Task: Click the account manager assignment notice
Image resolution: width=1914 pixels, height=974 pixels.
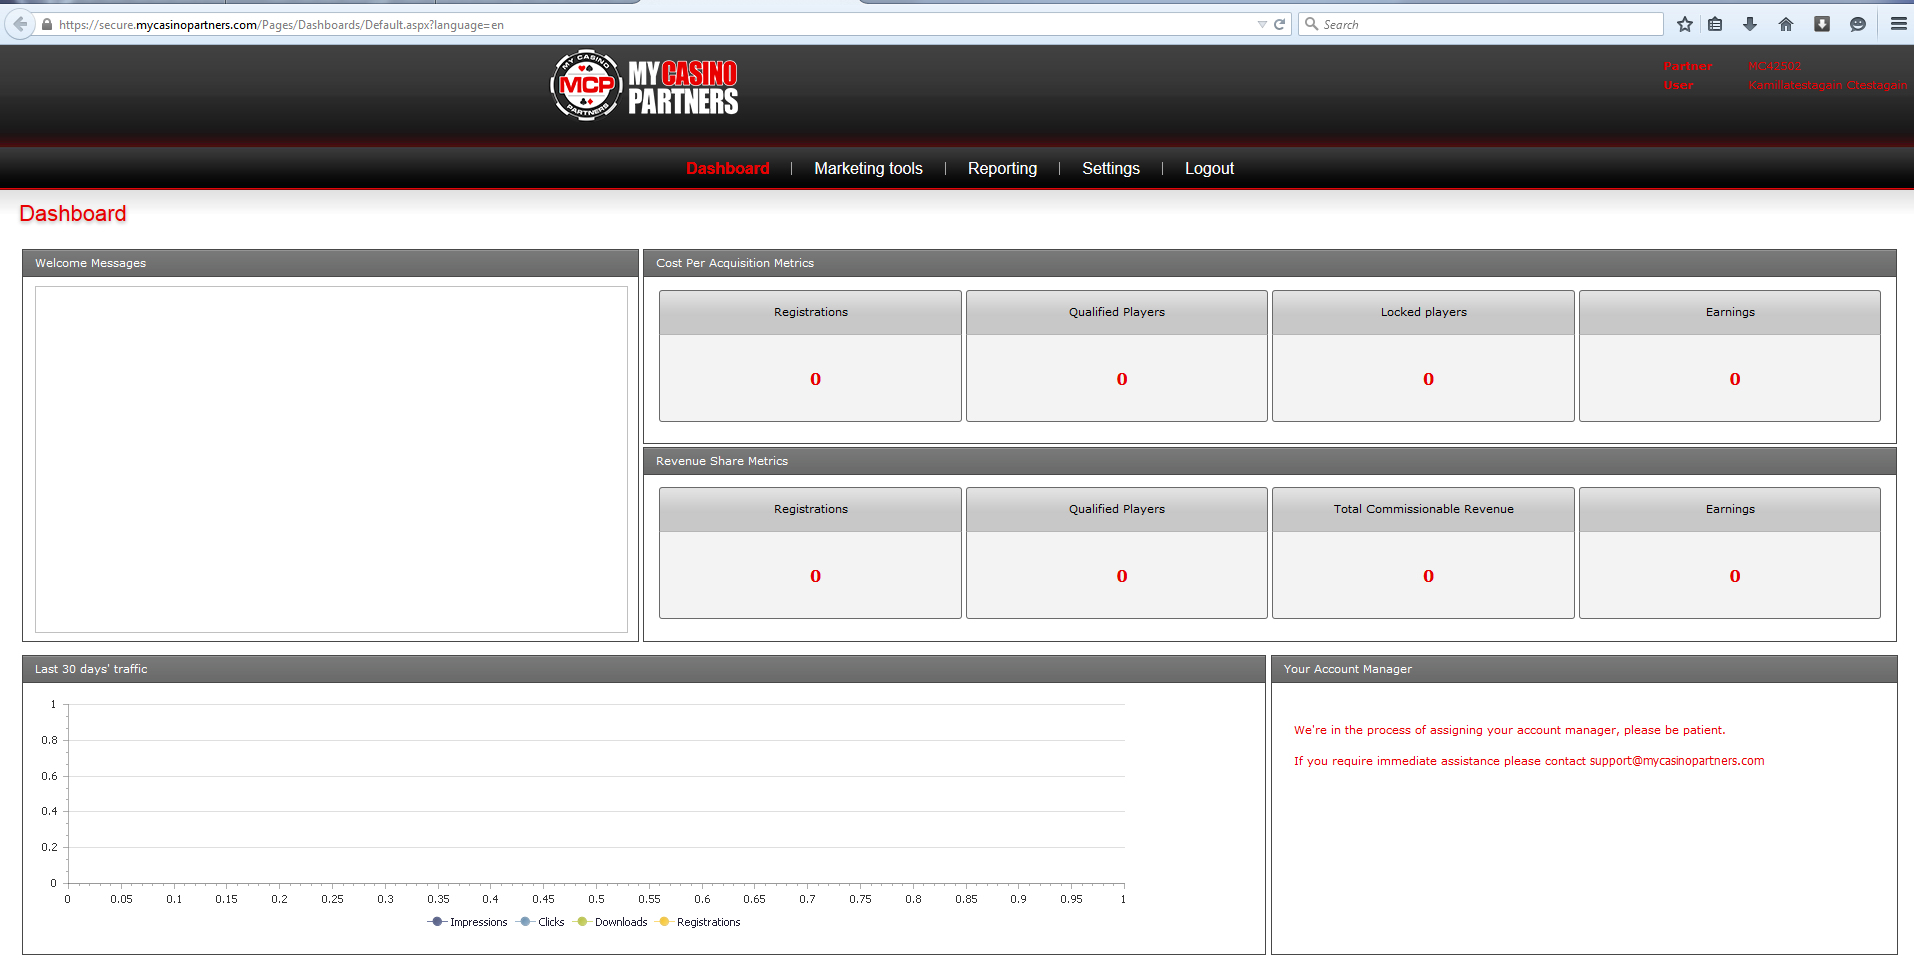Action: (x=1509, y=730)
